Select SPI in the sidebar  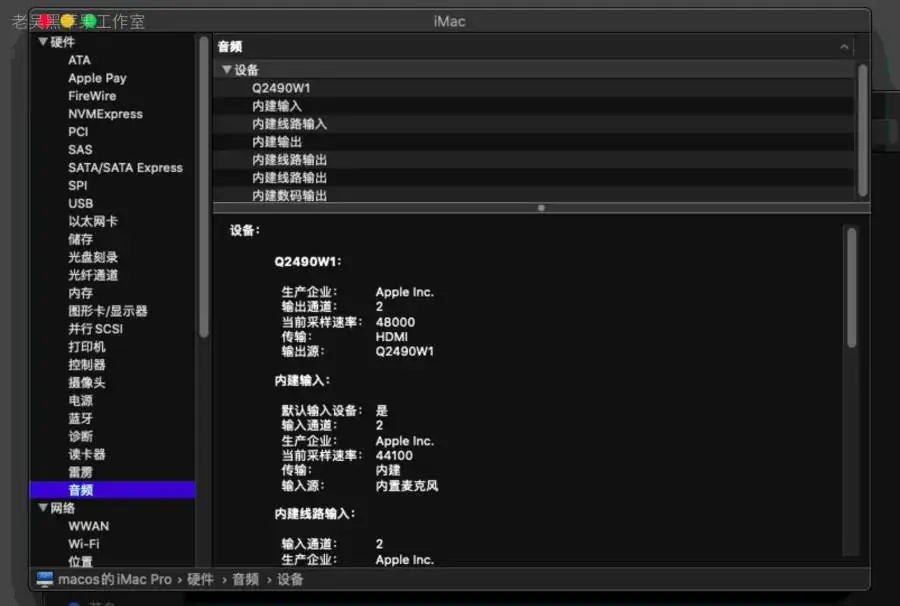[77, 185]
